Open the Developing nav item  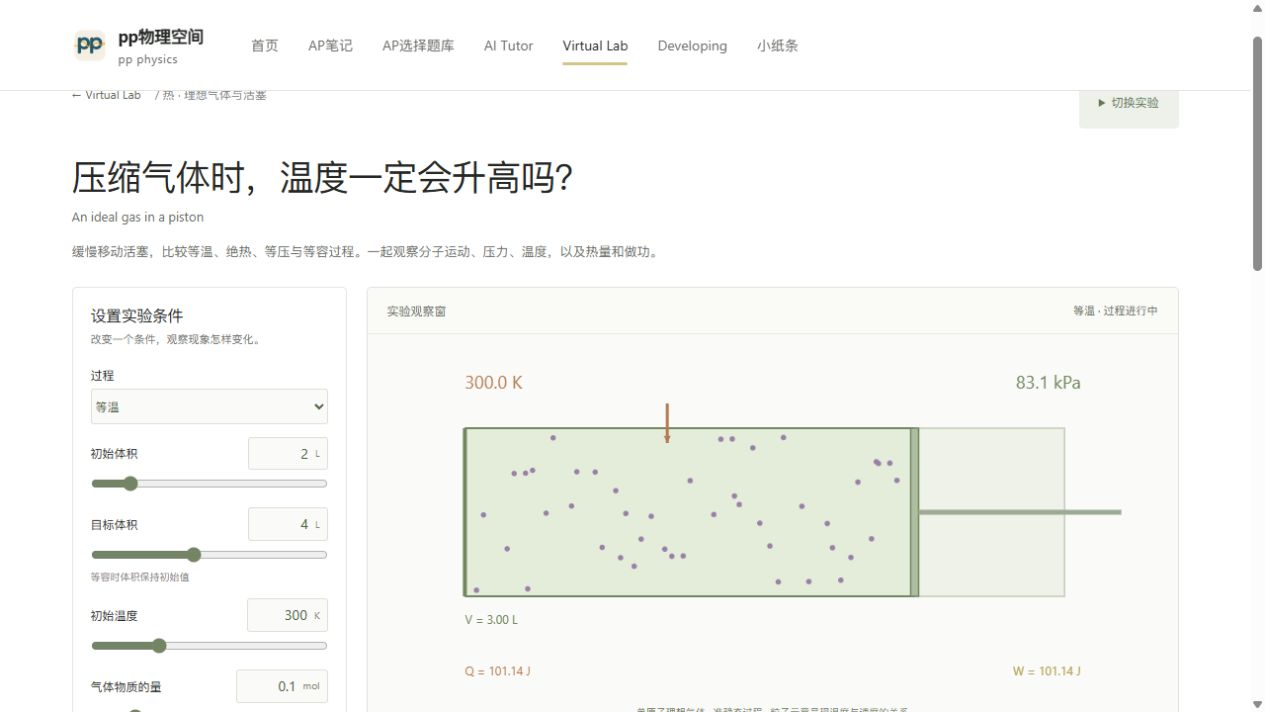(692, 46)
